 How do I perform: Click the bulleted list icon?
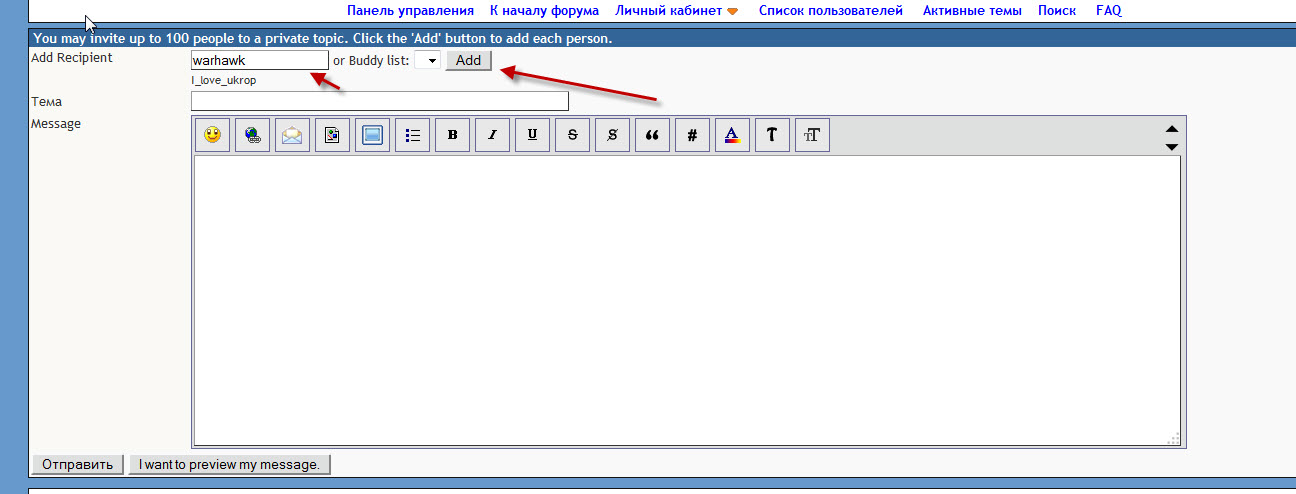[412, 135]
